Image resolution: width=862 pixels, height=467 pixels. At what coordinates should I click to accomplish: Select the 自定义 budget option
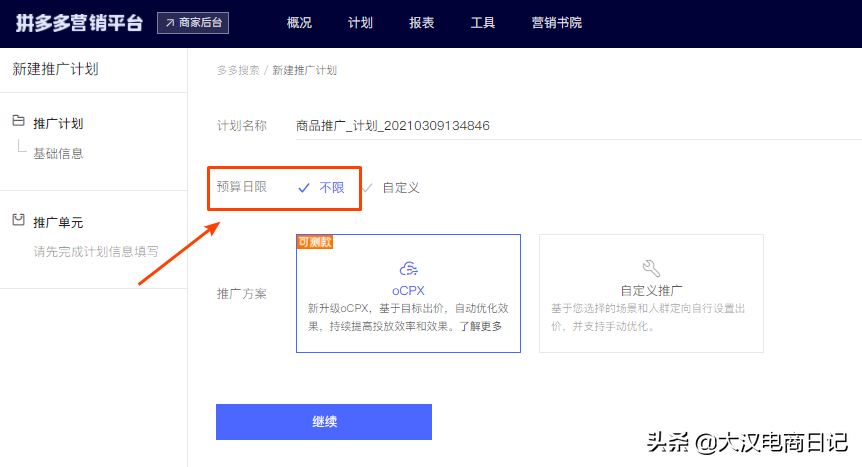[x=392, y=188]
